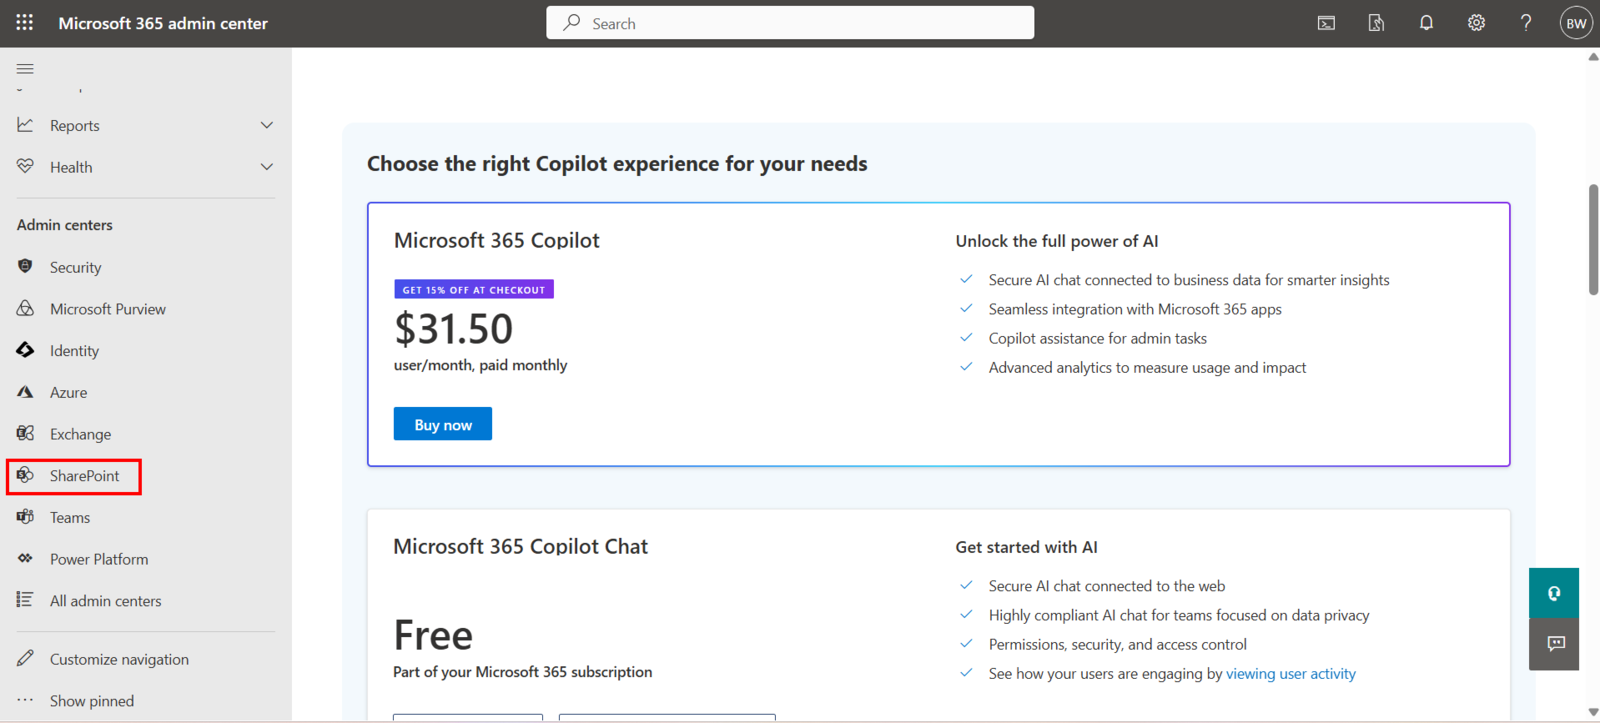Open BW account profile avatar
1600x723 pixels.
pos(1576,23)
